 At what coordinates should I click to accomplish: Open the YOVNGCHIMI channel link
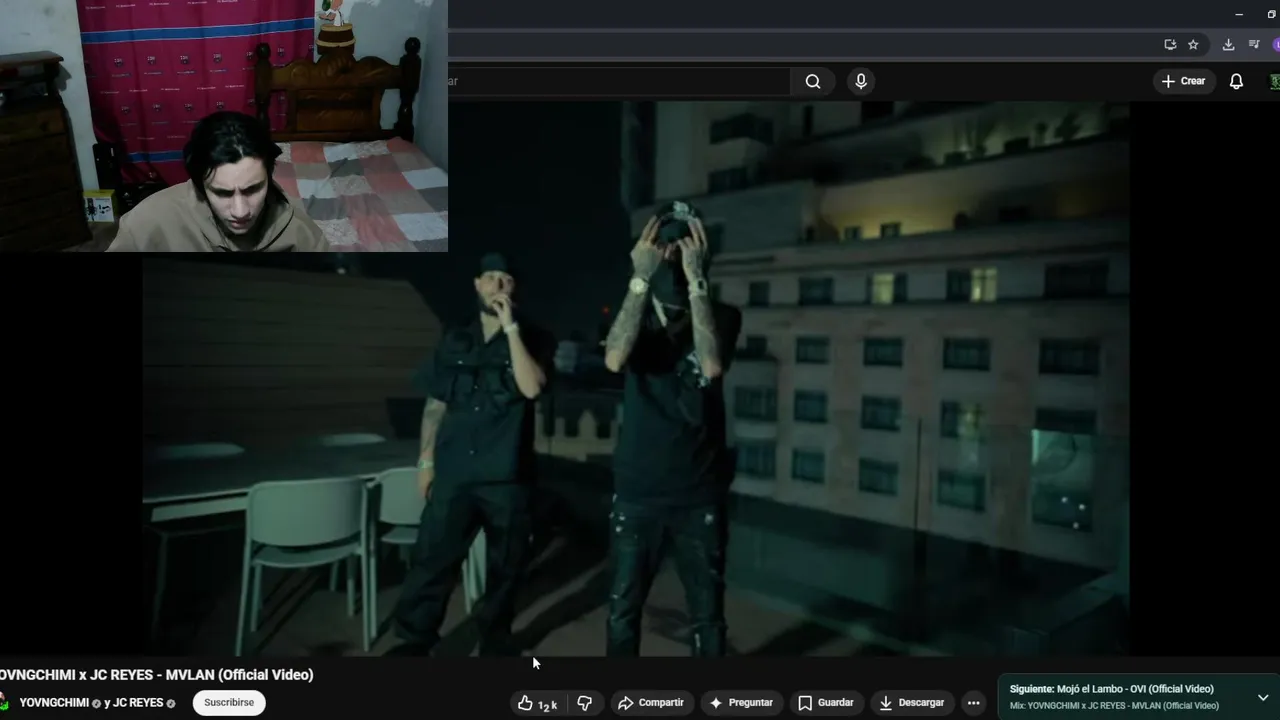(x=54, y=703)
